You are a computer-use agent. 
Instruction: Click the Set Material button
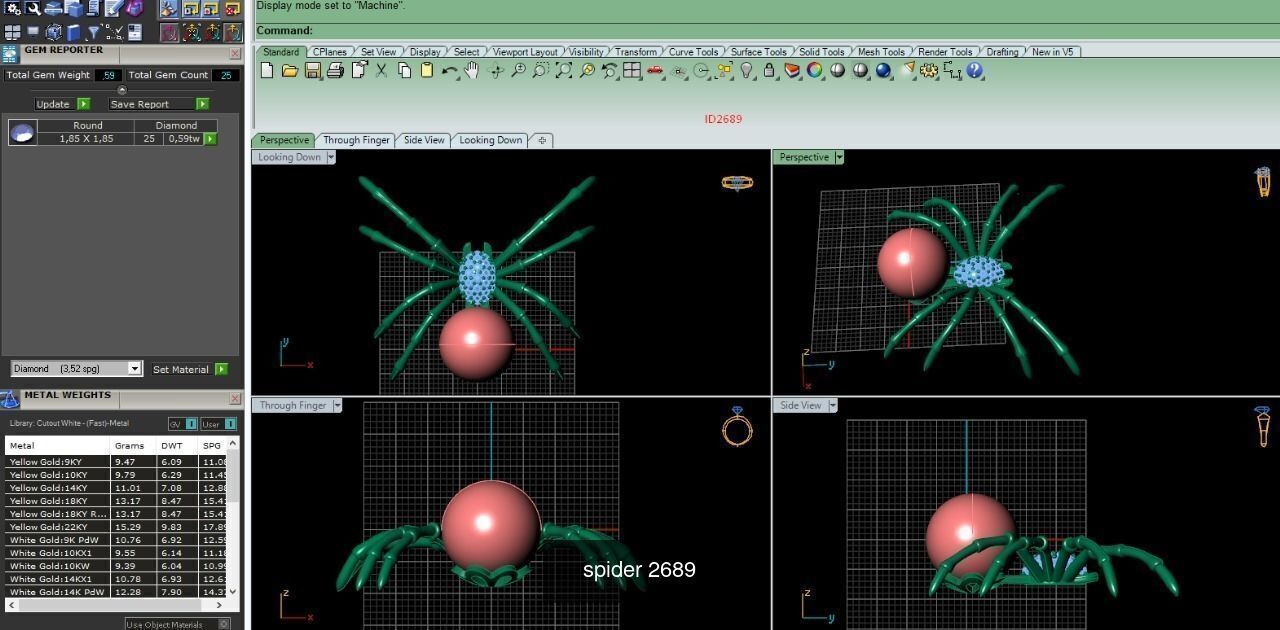click(x=190, y=369)
